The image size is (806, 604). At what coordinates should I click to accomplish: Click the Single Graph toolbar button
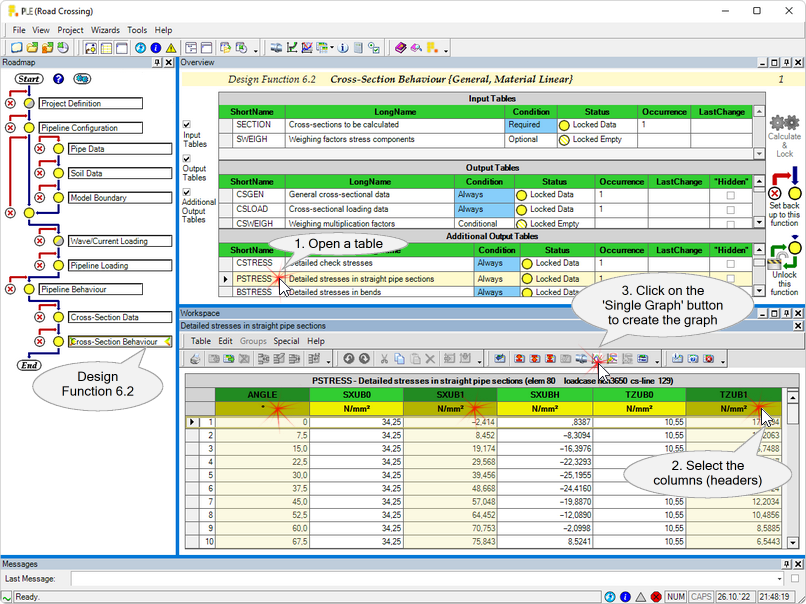tap(596, 358)
